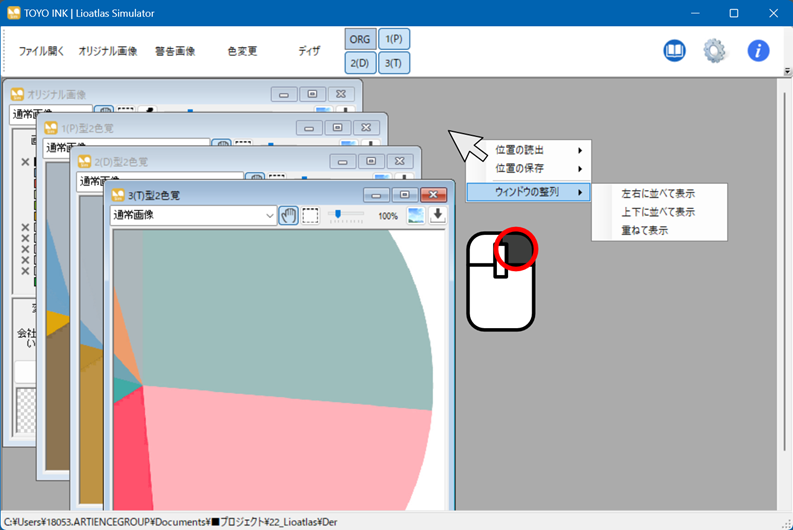
Task: Click the blue information icon
Action: pyautogui.click(x=759, y=51)
